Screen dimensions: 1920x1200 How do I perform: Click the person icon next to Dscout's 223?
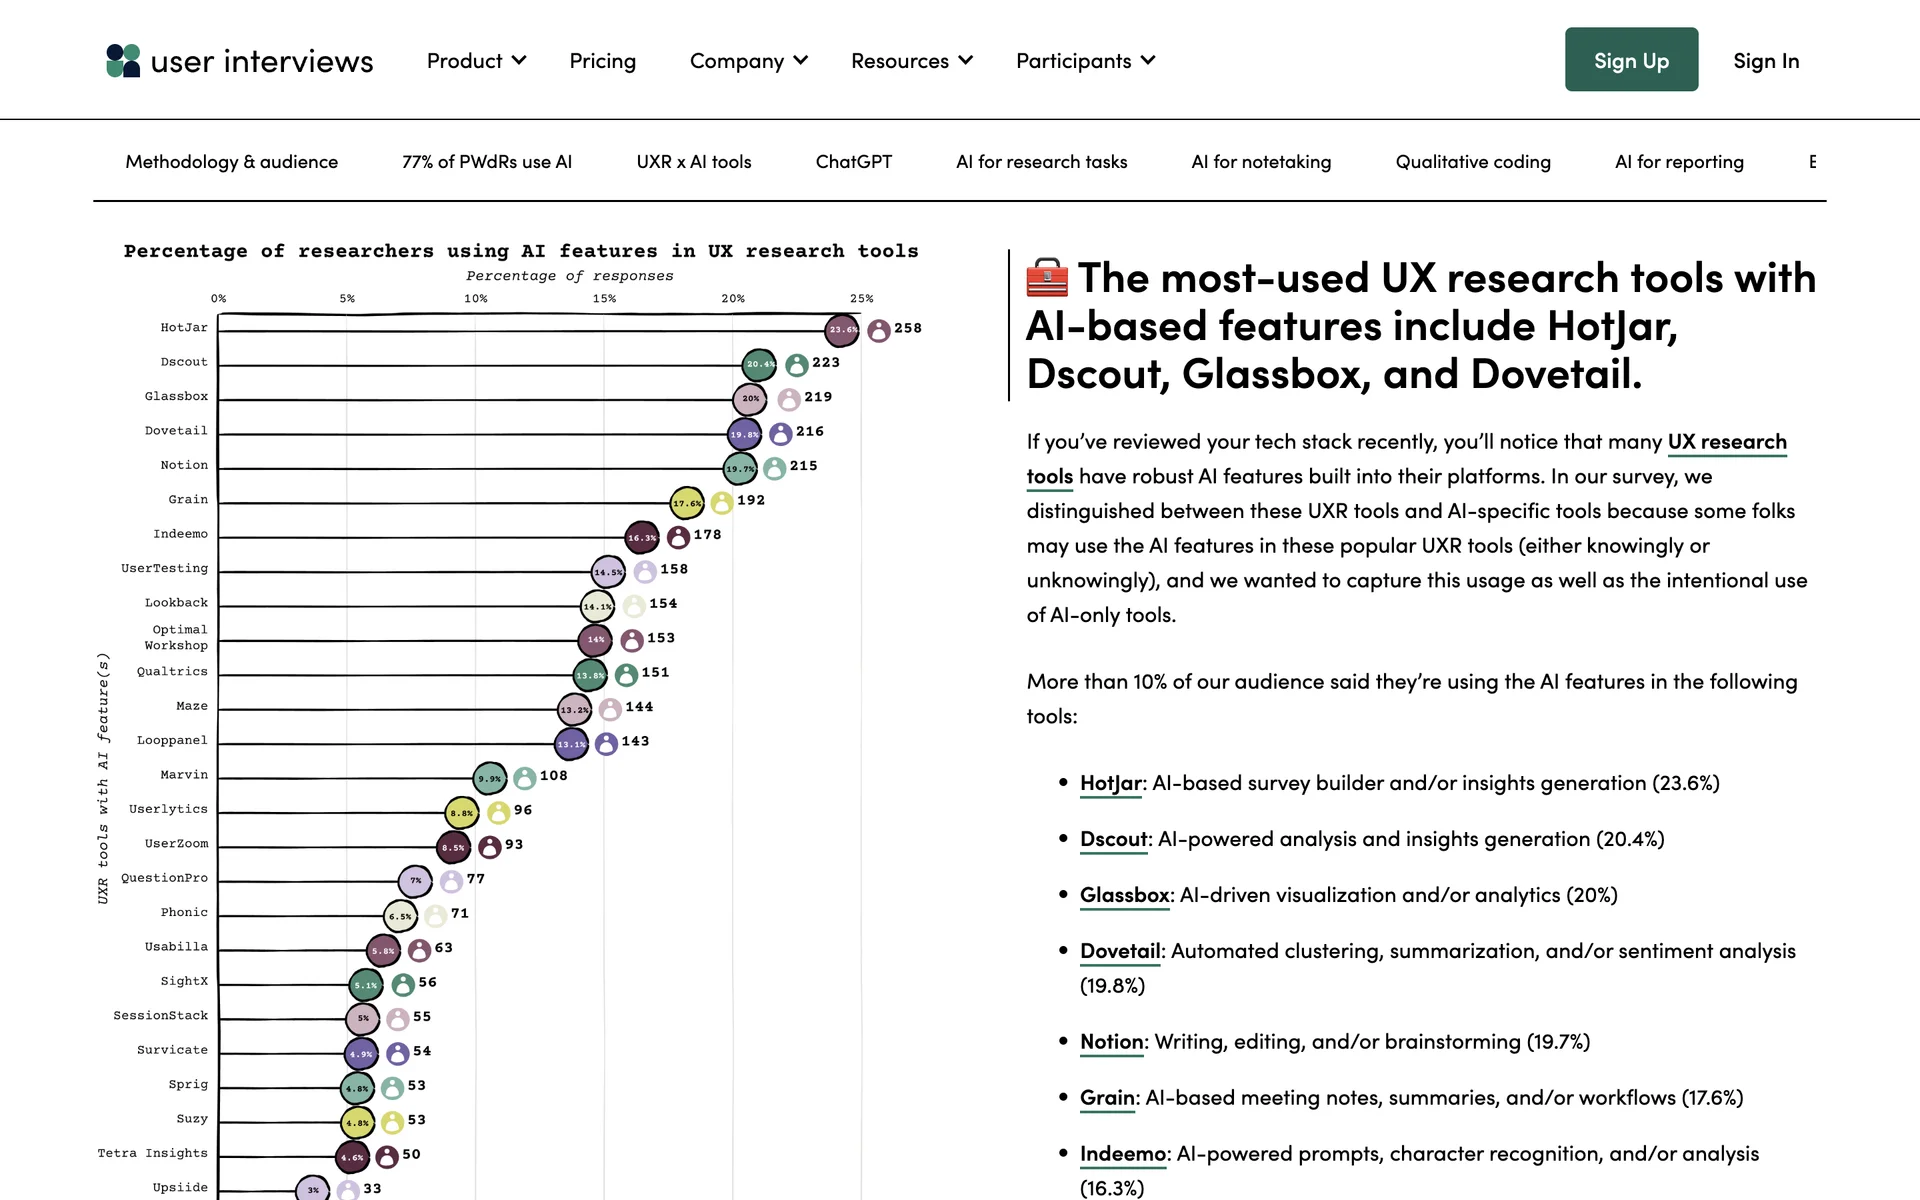click(796, 365)
